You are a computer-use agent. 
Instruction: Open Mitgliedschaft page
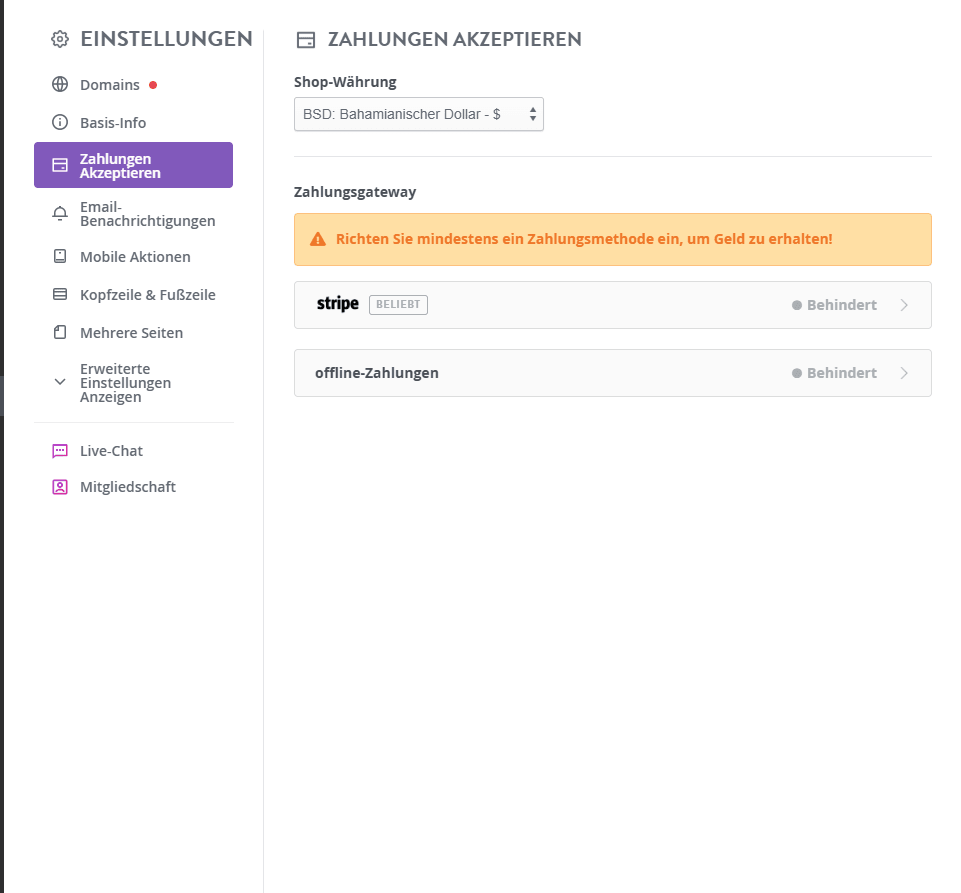point(134,487)
